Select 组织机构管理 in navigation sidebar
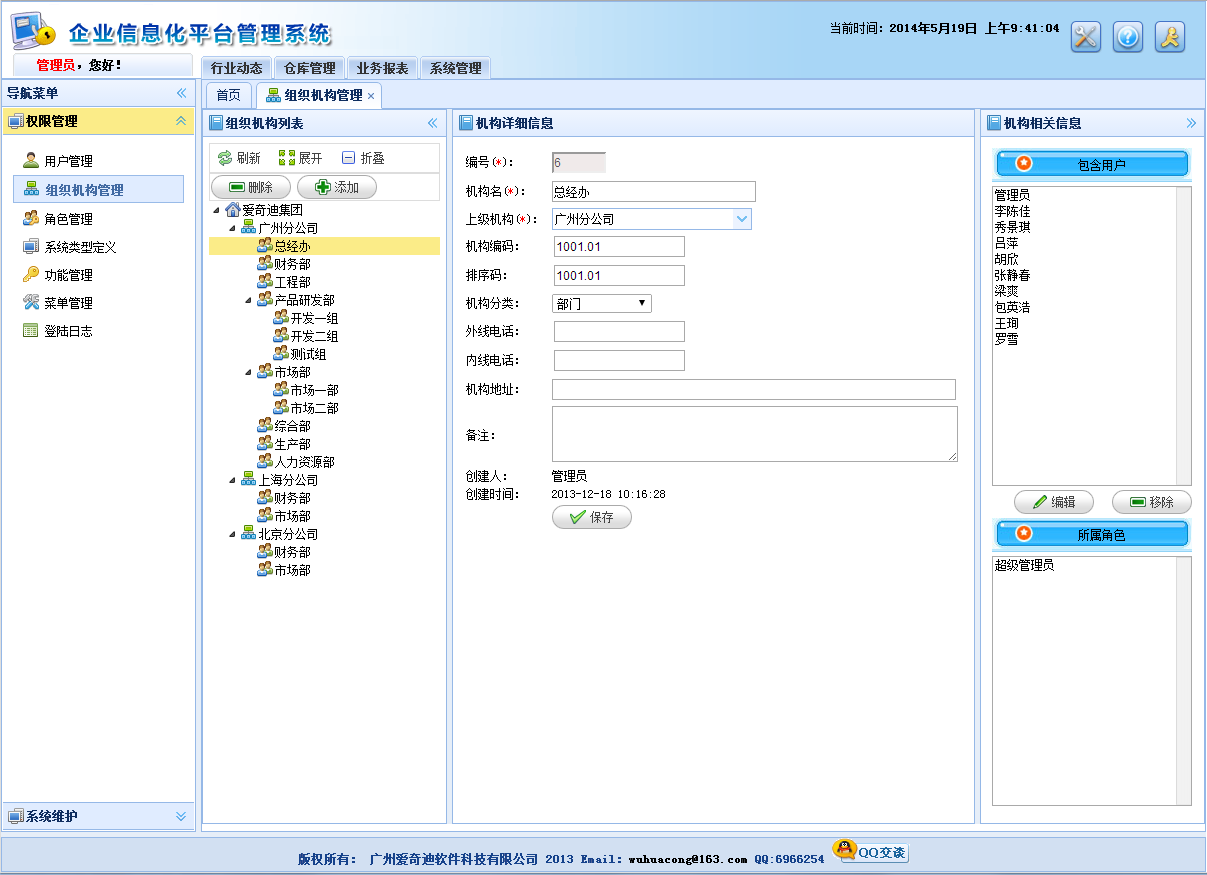 (98, 189)
